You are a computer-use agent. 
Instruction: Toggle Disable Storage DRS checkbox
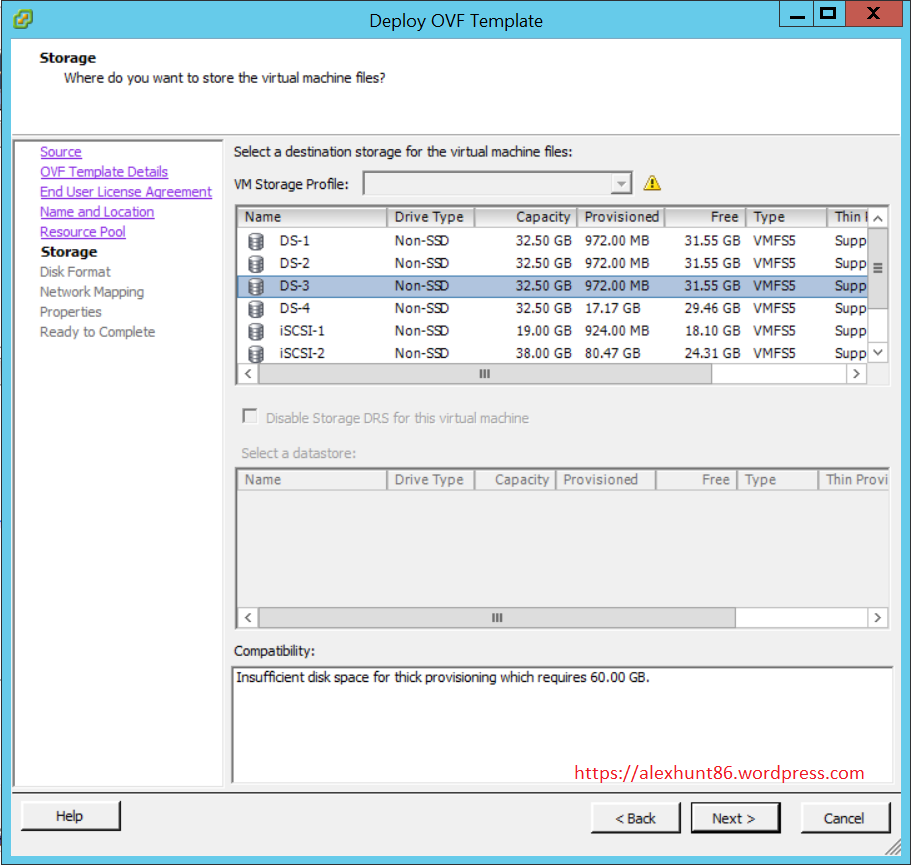250,417
